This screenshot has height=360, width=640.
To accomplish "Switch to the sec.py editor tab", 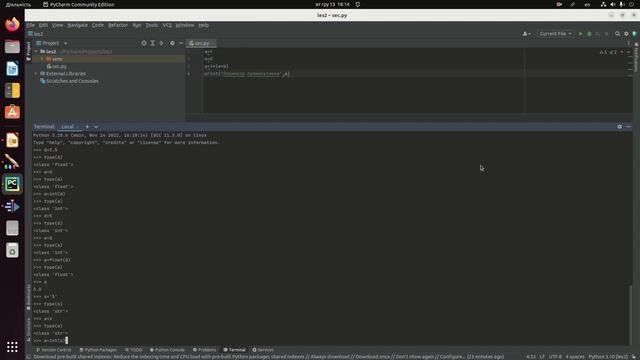I will click(x=201, y=43).
